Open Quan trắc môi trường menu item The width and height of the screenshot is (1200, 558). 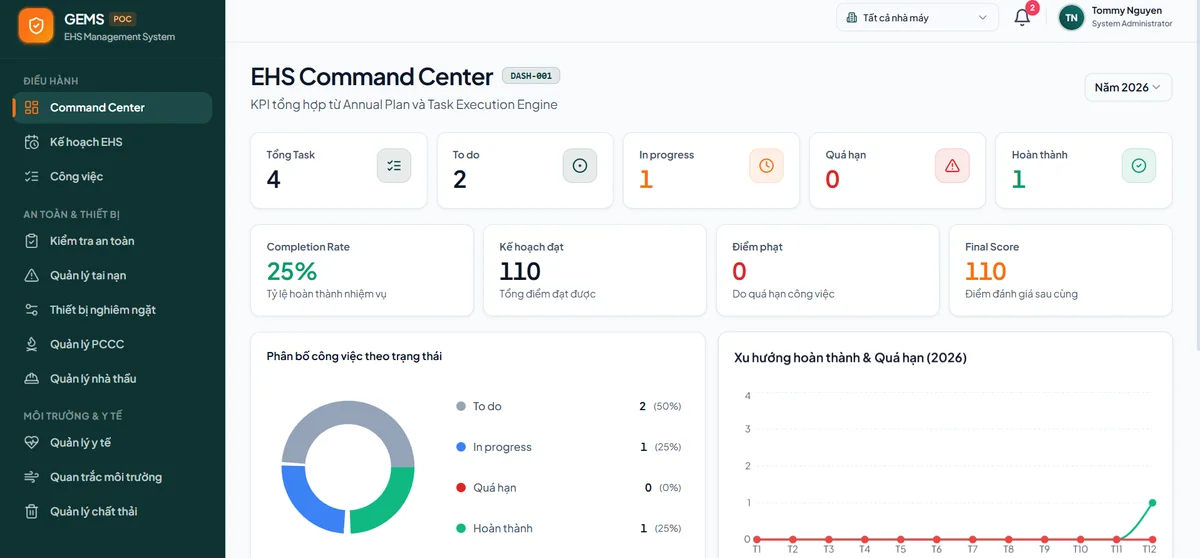(x=112, y=477)
